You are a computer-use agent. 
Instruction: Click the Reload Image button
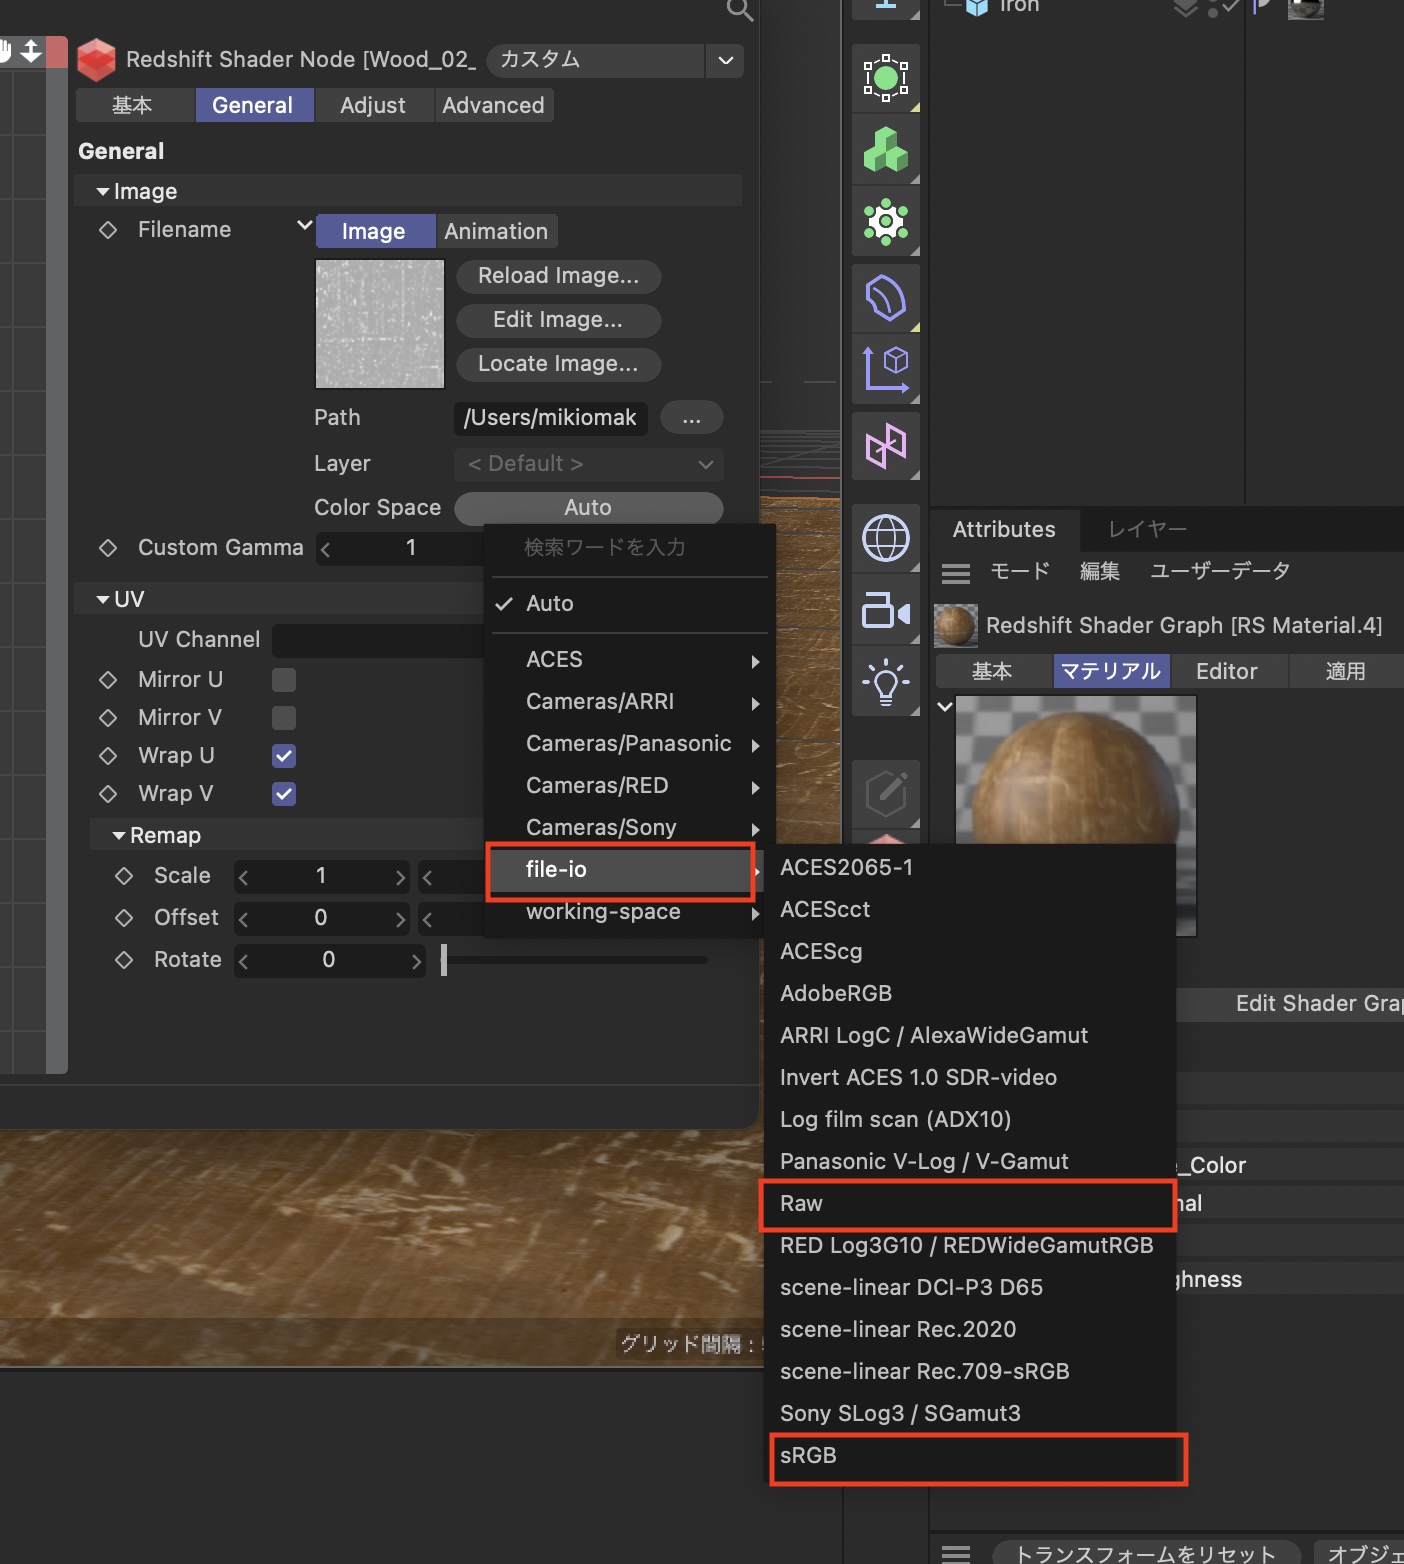558,276
